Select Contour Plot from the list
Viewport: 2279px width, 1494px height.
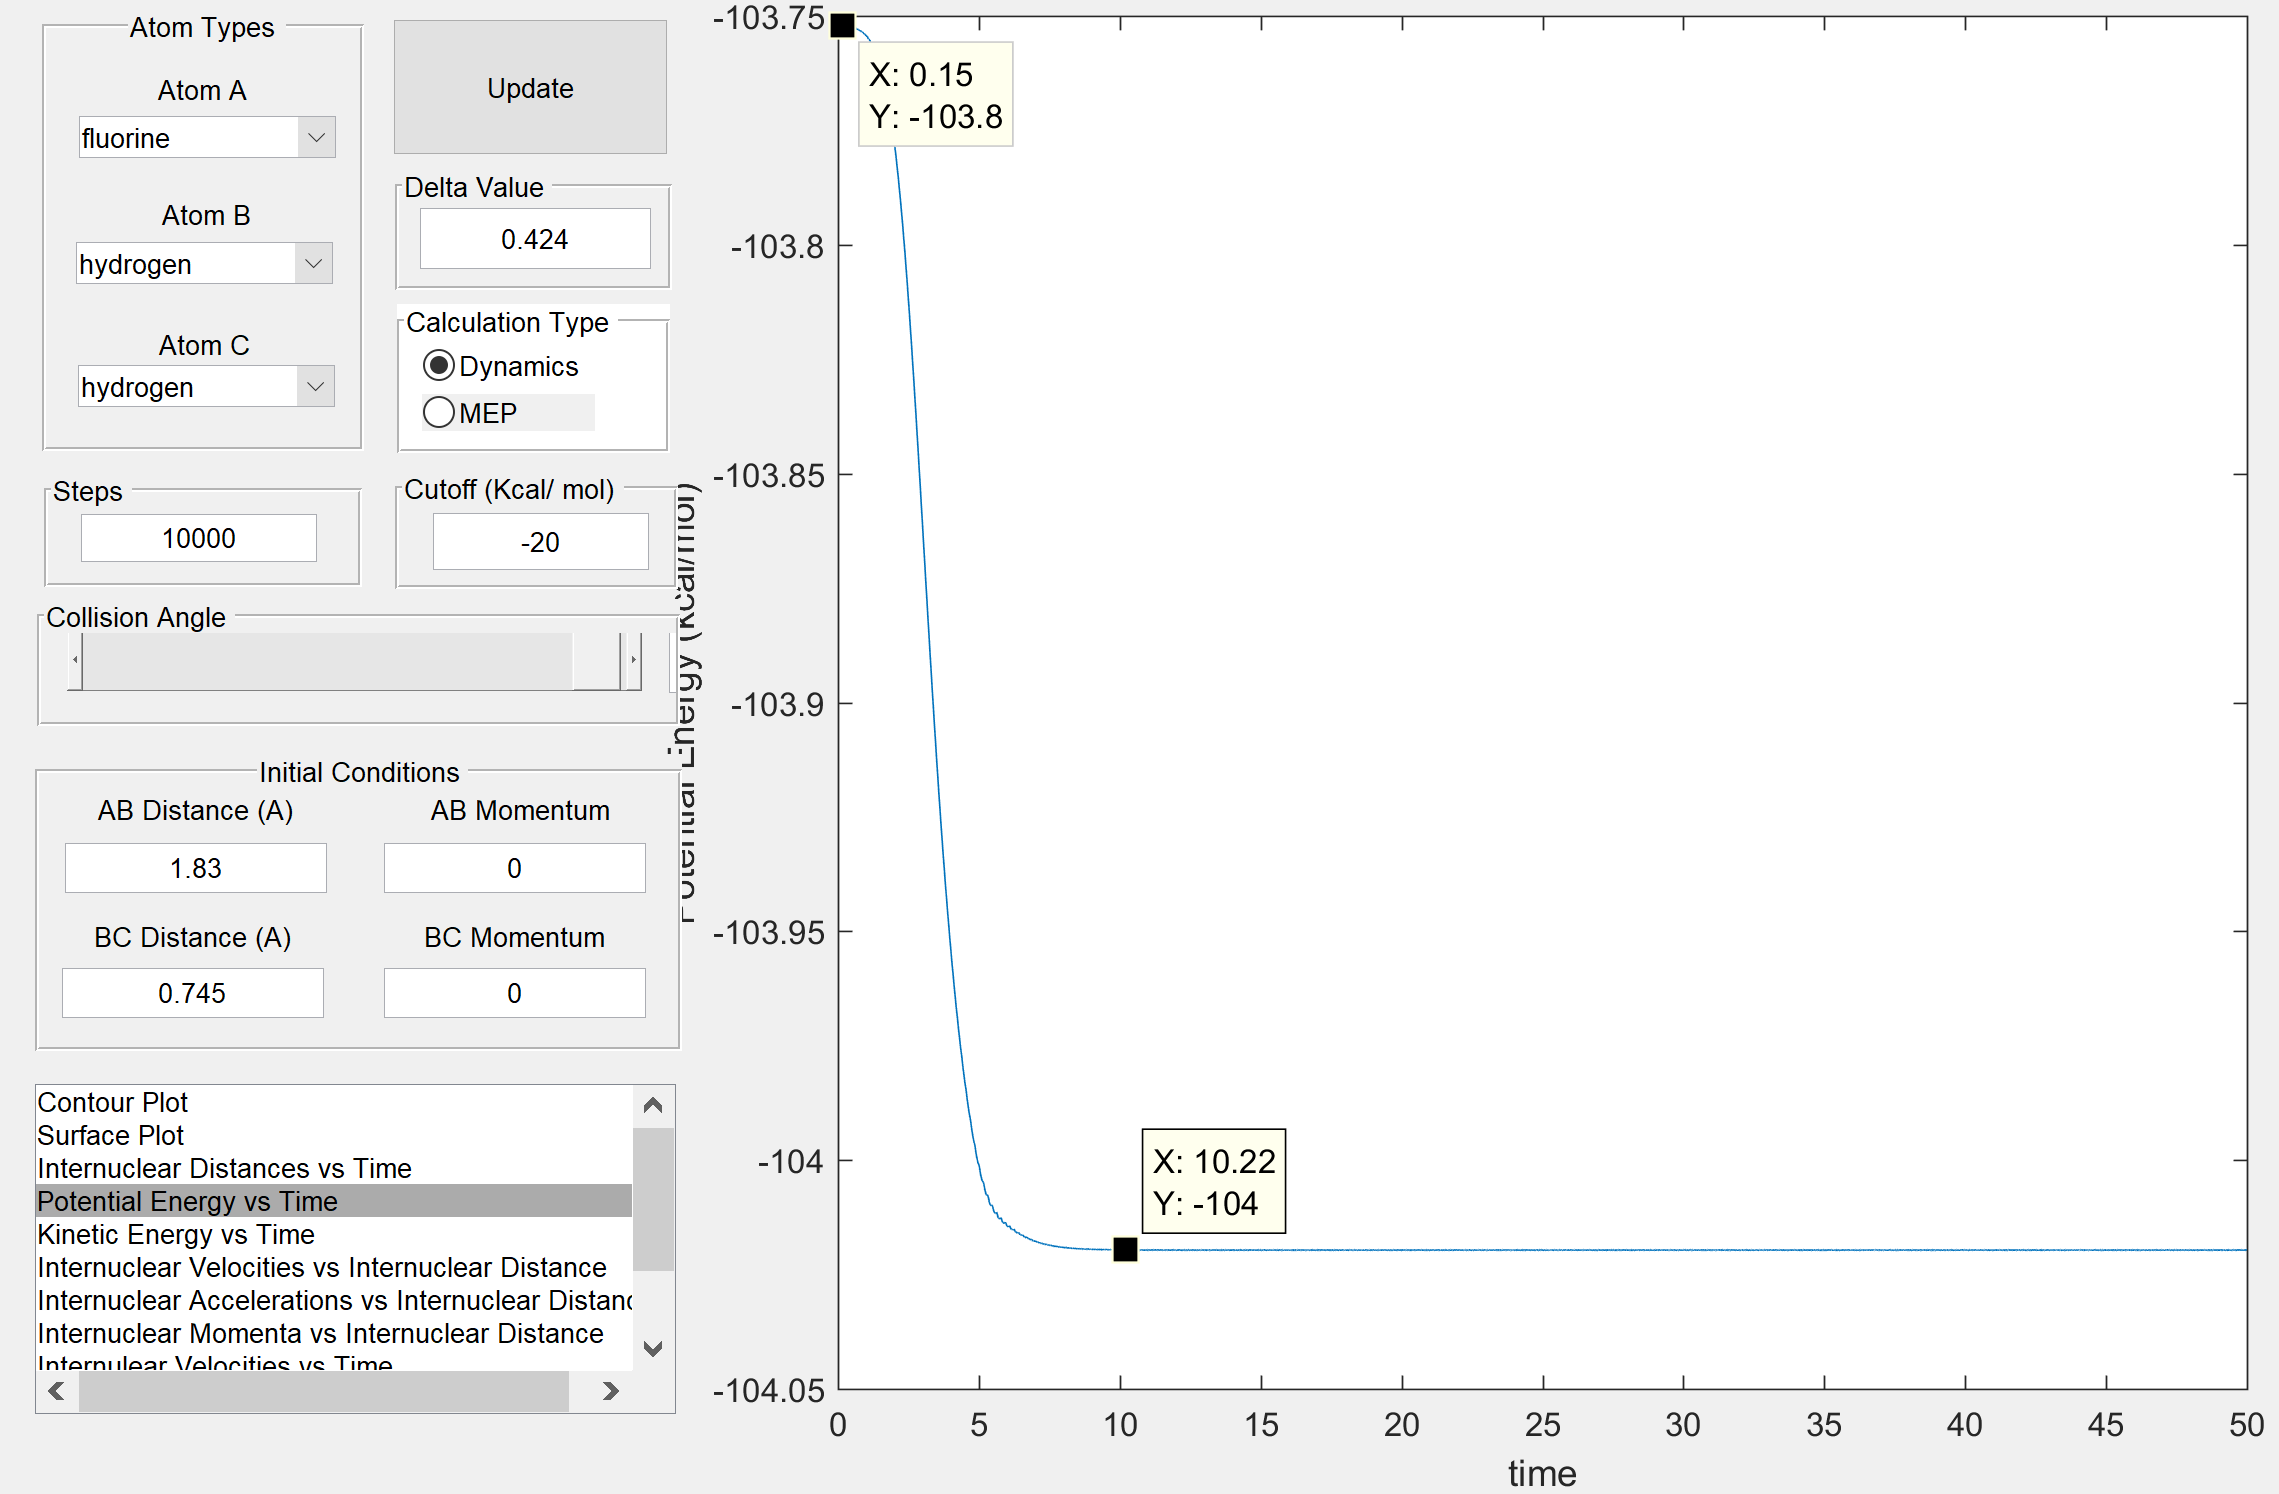click(113, 1102)
